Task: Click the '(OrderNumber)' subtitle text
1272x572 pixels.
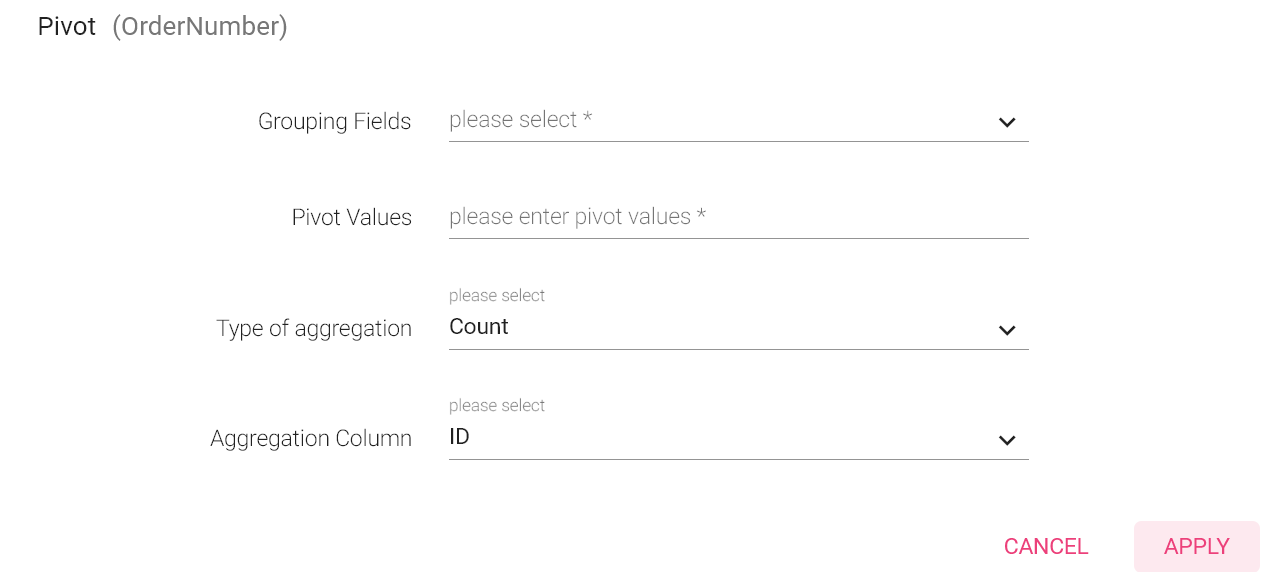Action: pos(200,27)
